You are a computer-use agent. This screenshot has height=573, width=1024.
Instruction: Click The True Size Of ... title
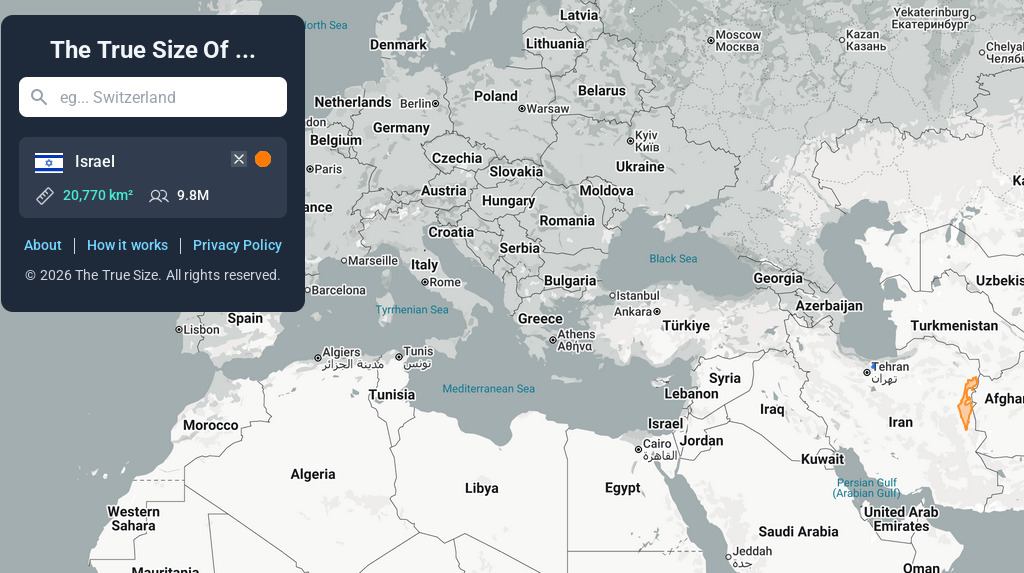click(153, 50)
